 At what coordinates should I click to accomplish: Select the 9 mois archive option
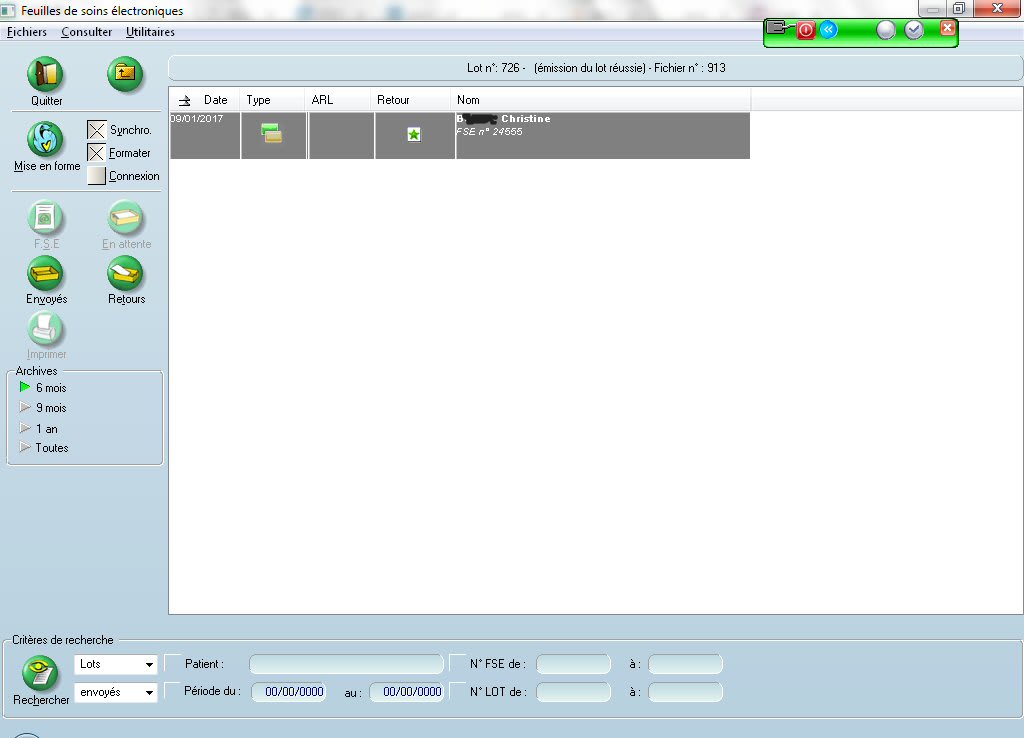51,408
